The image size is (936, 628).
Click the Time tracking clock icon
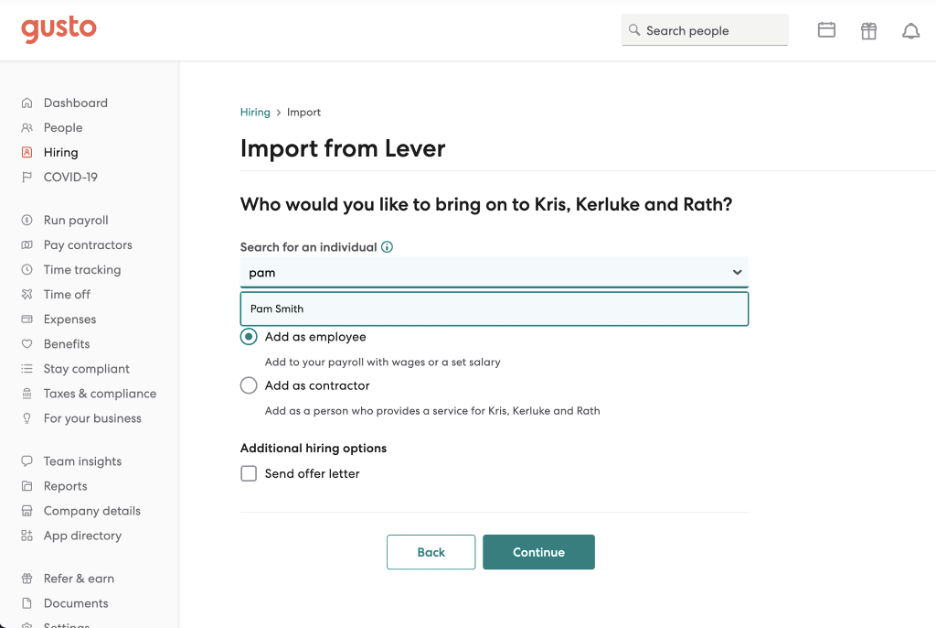[x=27, y=270]
